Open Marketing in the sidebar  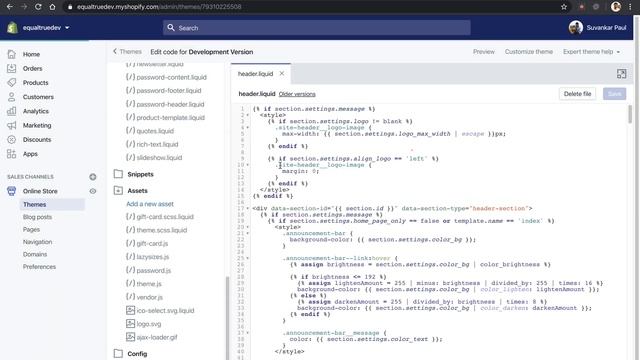(37, 125)
